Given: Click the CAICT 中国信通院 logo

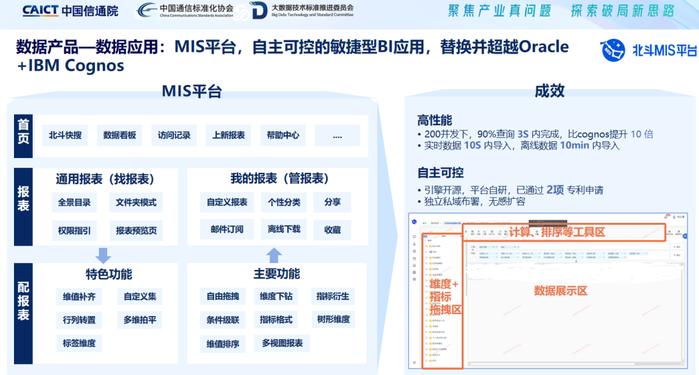Looking at the screenshot, I should tap(70, 11).
